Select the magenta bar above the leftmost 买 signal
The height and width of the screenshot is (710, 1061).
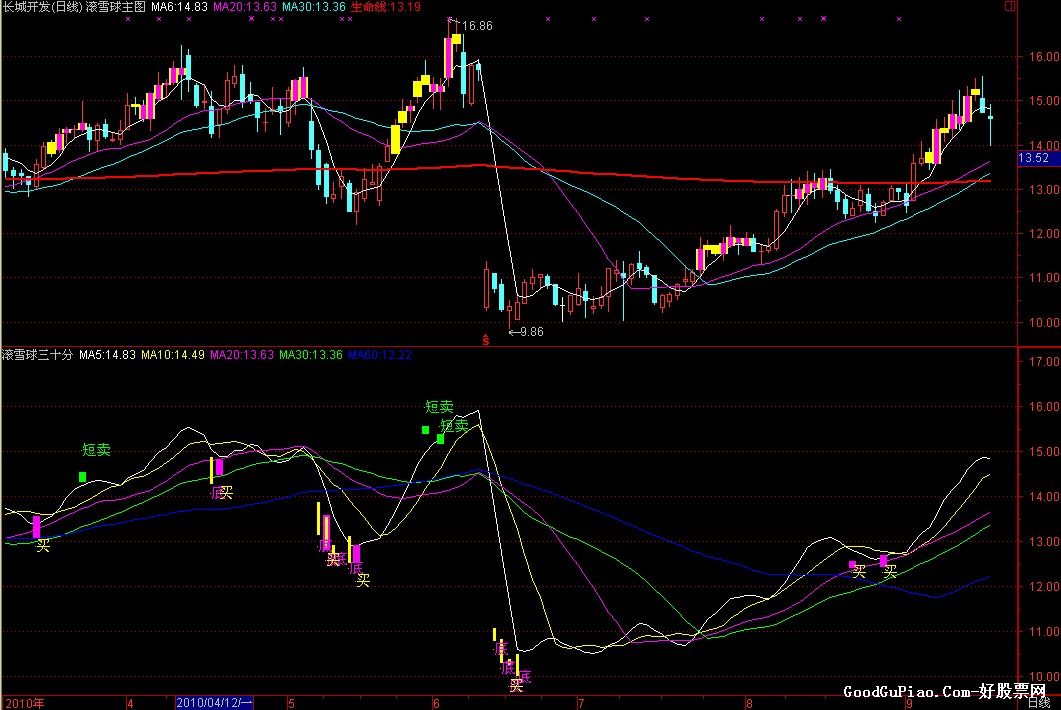click(37, 527)
